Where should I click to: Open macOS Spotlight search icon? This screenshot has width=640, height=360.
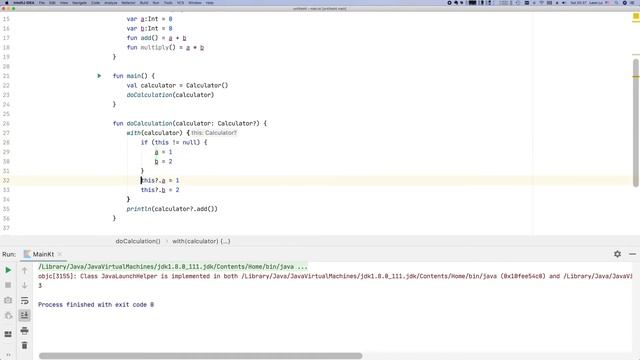(616, 3)
